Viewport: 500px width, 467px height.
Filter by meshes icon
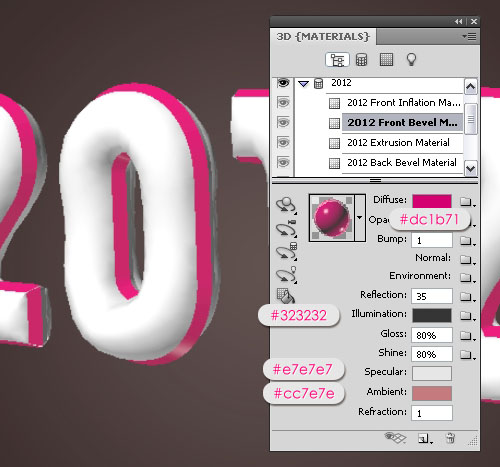coord(362,60)
